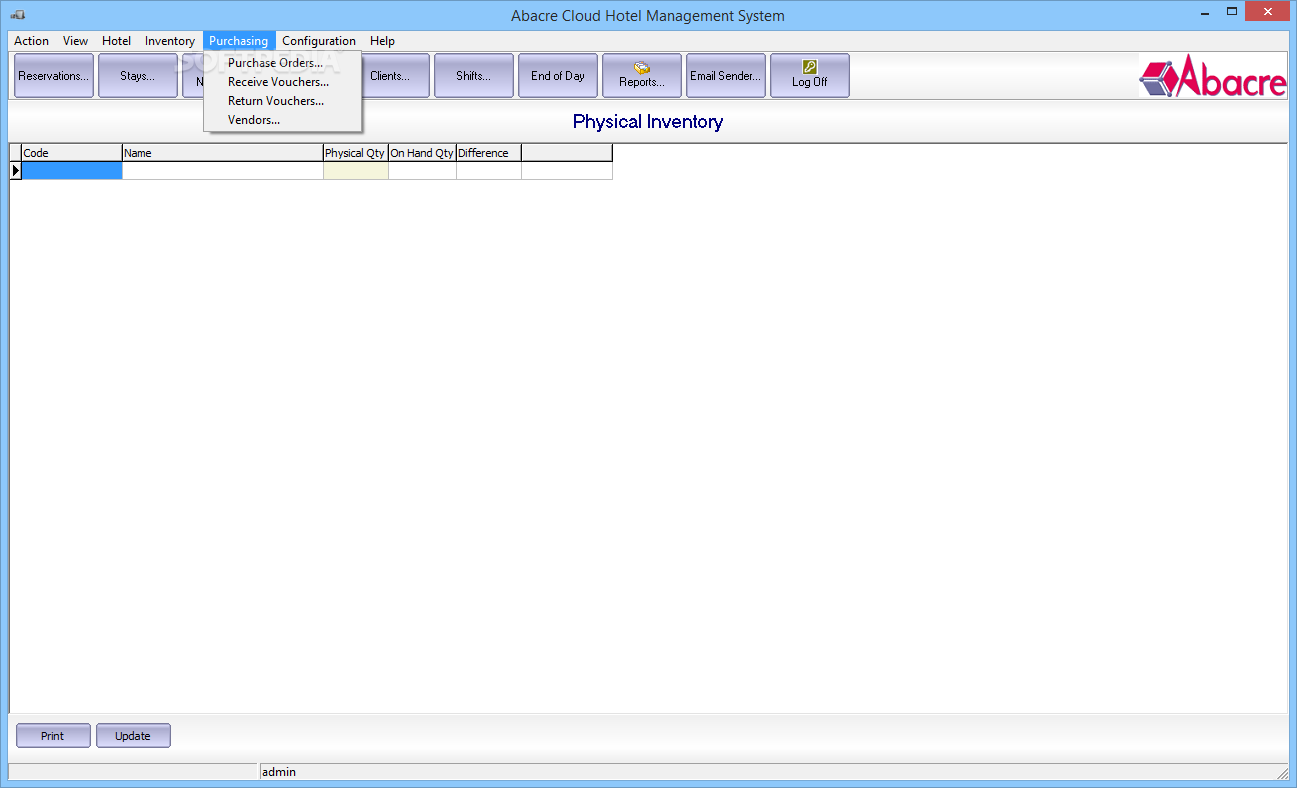Viewport: 1297px width, 788px height.
Task: Click the Physical Qty column header
Action: point(356,153)
